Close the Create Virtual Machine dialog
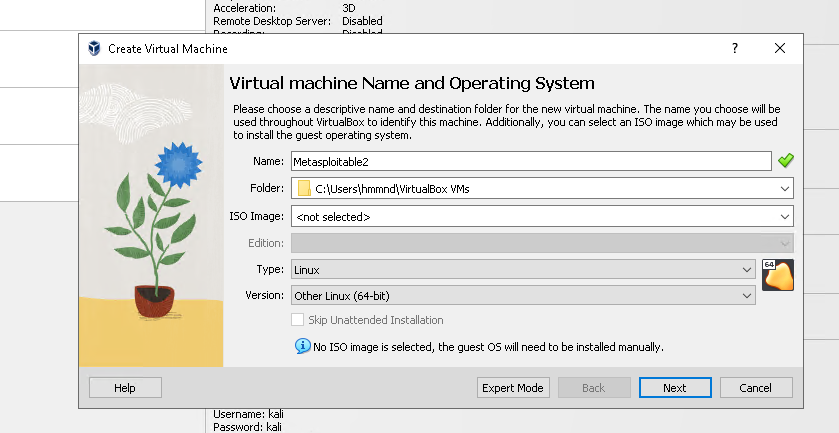Image resolution: width=839 pixels, height=433 pixels. click(x=780, y=48)
